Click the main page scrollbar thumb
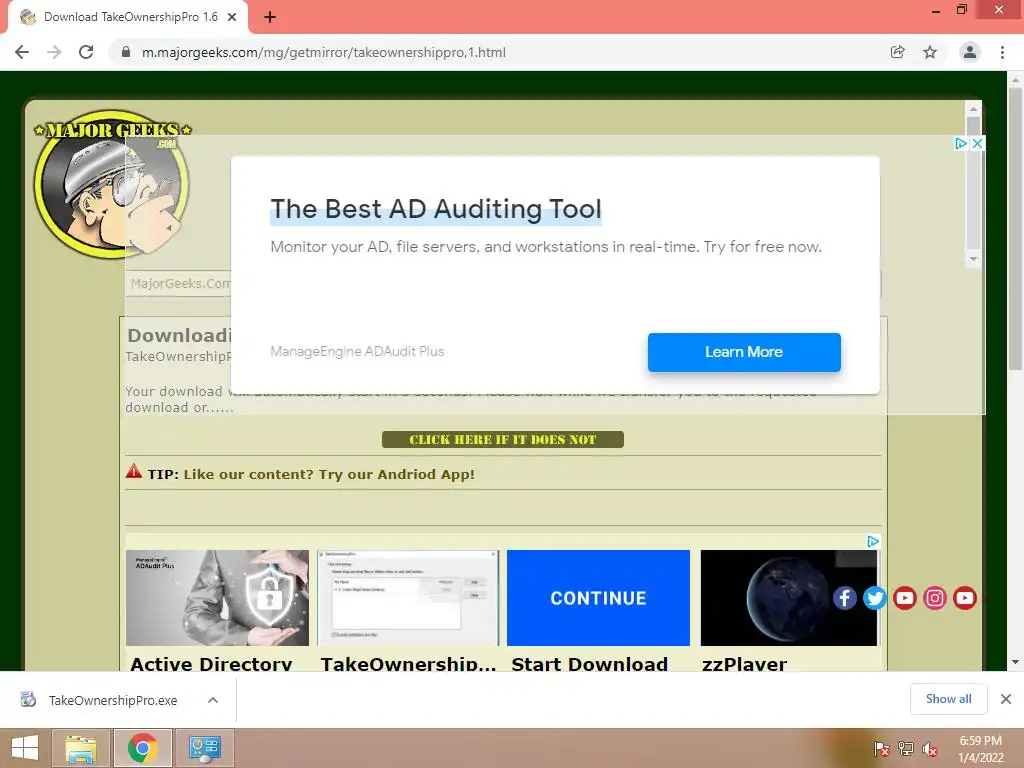This screenshot has height=768, width=1024. 1015,229
